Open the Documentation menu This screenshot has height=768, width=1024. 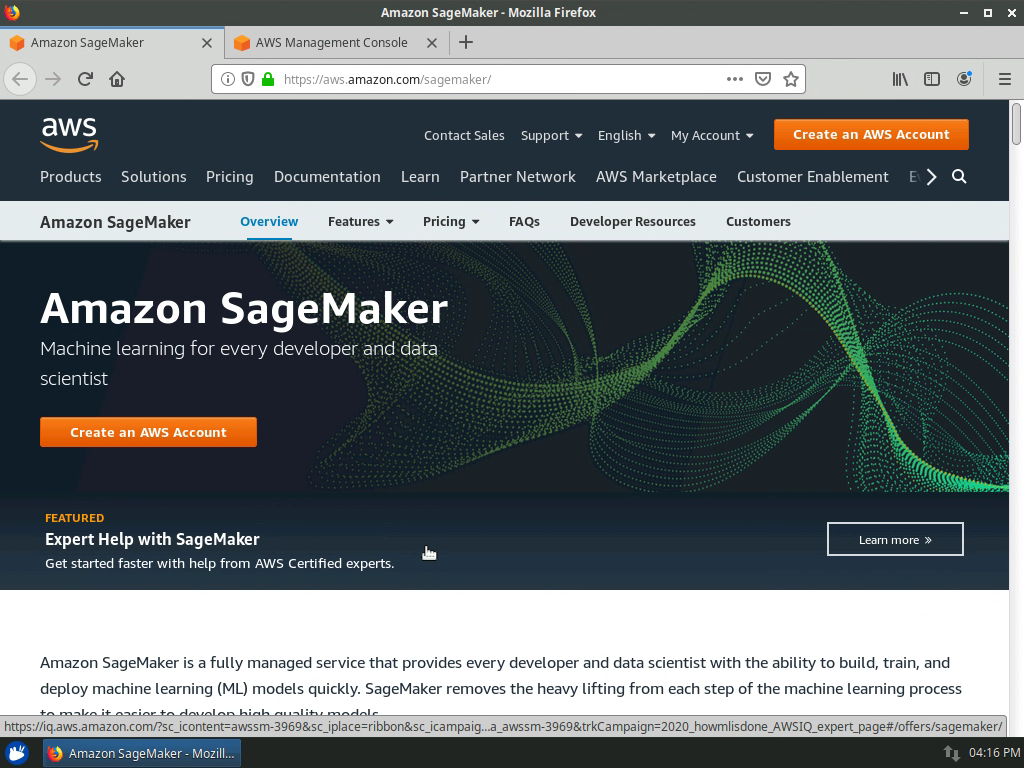tap(327, 176)
